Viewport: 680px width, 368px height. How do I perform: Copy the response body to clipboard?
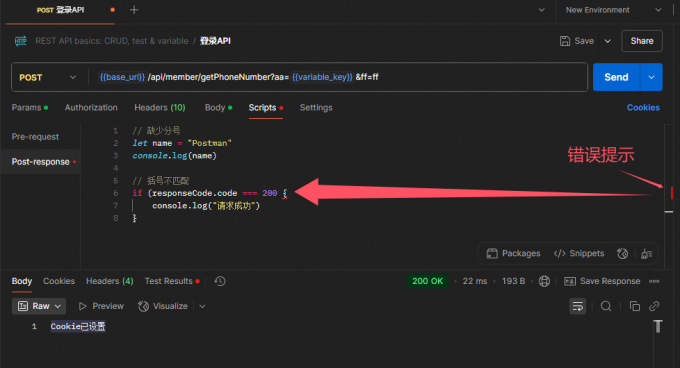tap(634, 306)
